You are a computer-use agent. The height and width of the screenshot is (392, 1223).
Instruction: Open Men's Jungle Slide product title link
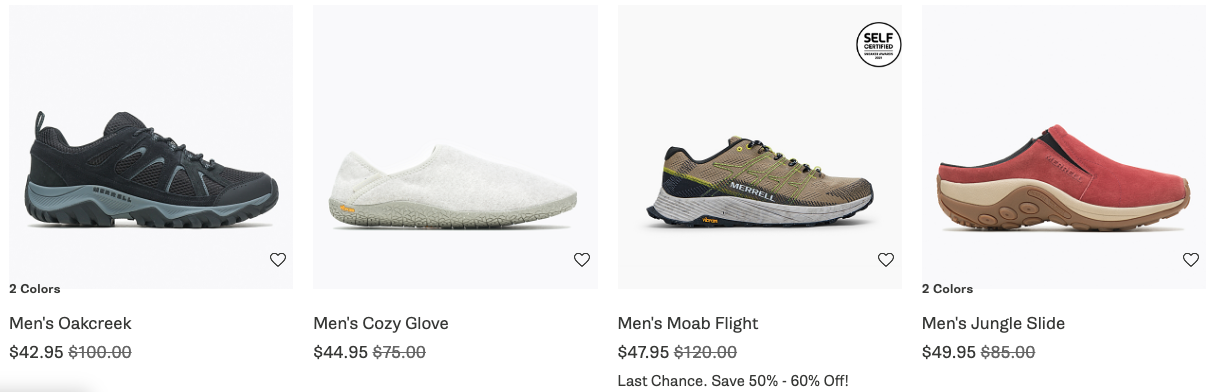coord(993,323)
